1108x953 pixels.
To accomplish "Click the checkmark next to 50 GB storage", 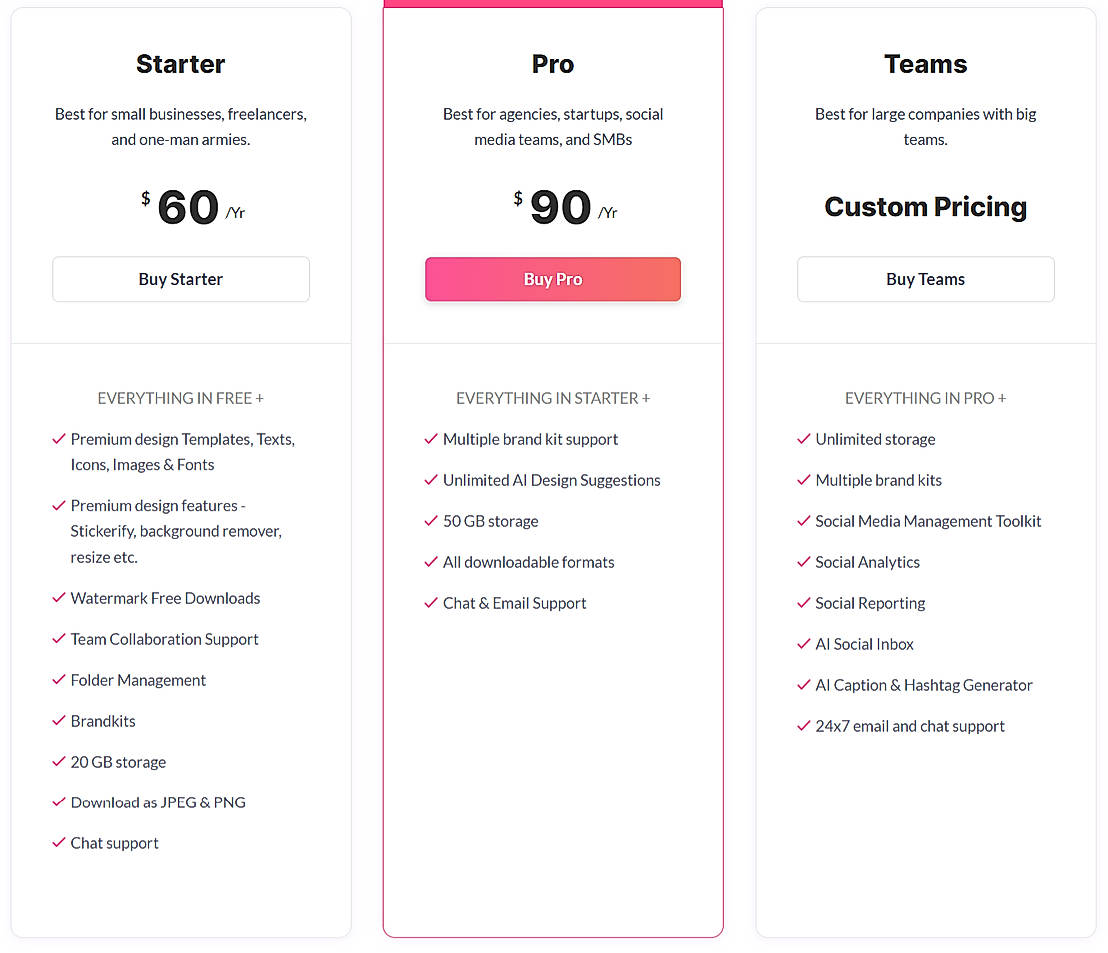I will click(x=431, y=521).
